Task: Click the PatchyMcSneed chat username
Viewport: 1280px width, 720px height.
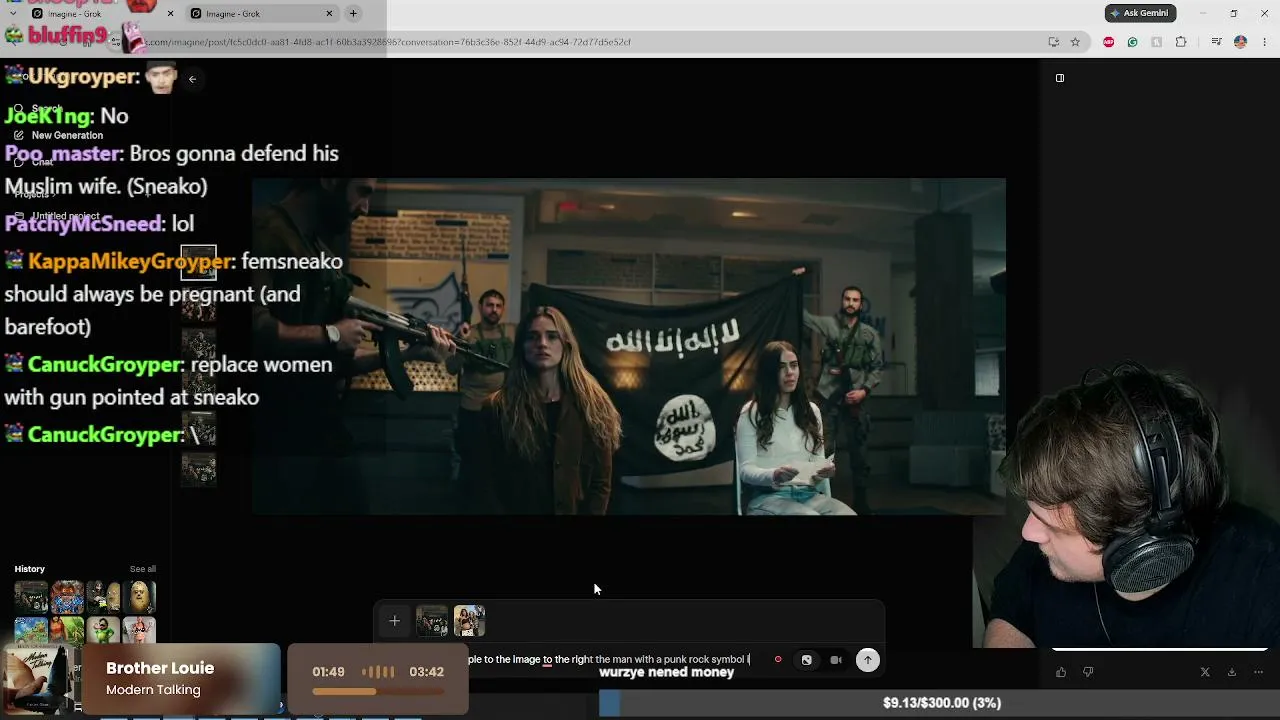Action: click(83, 224)
